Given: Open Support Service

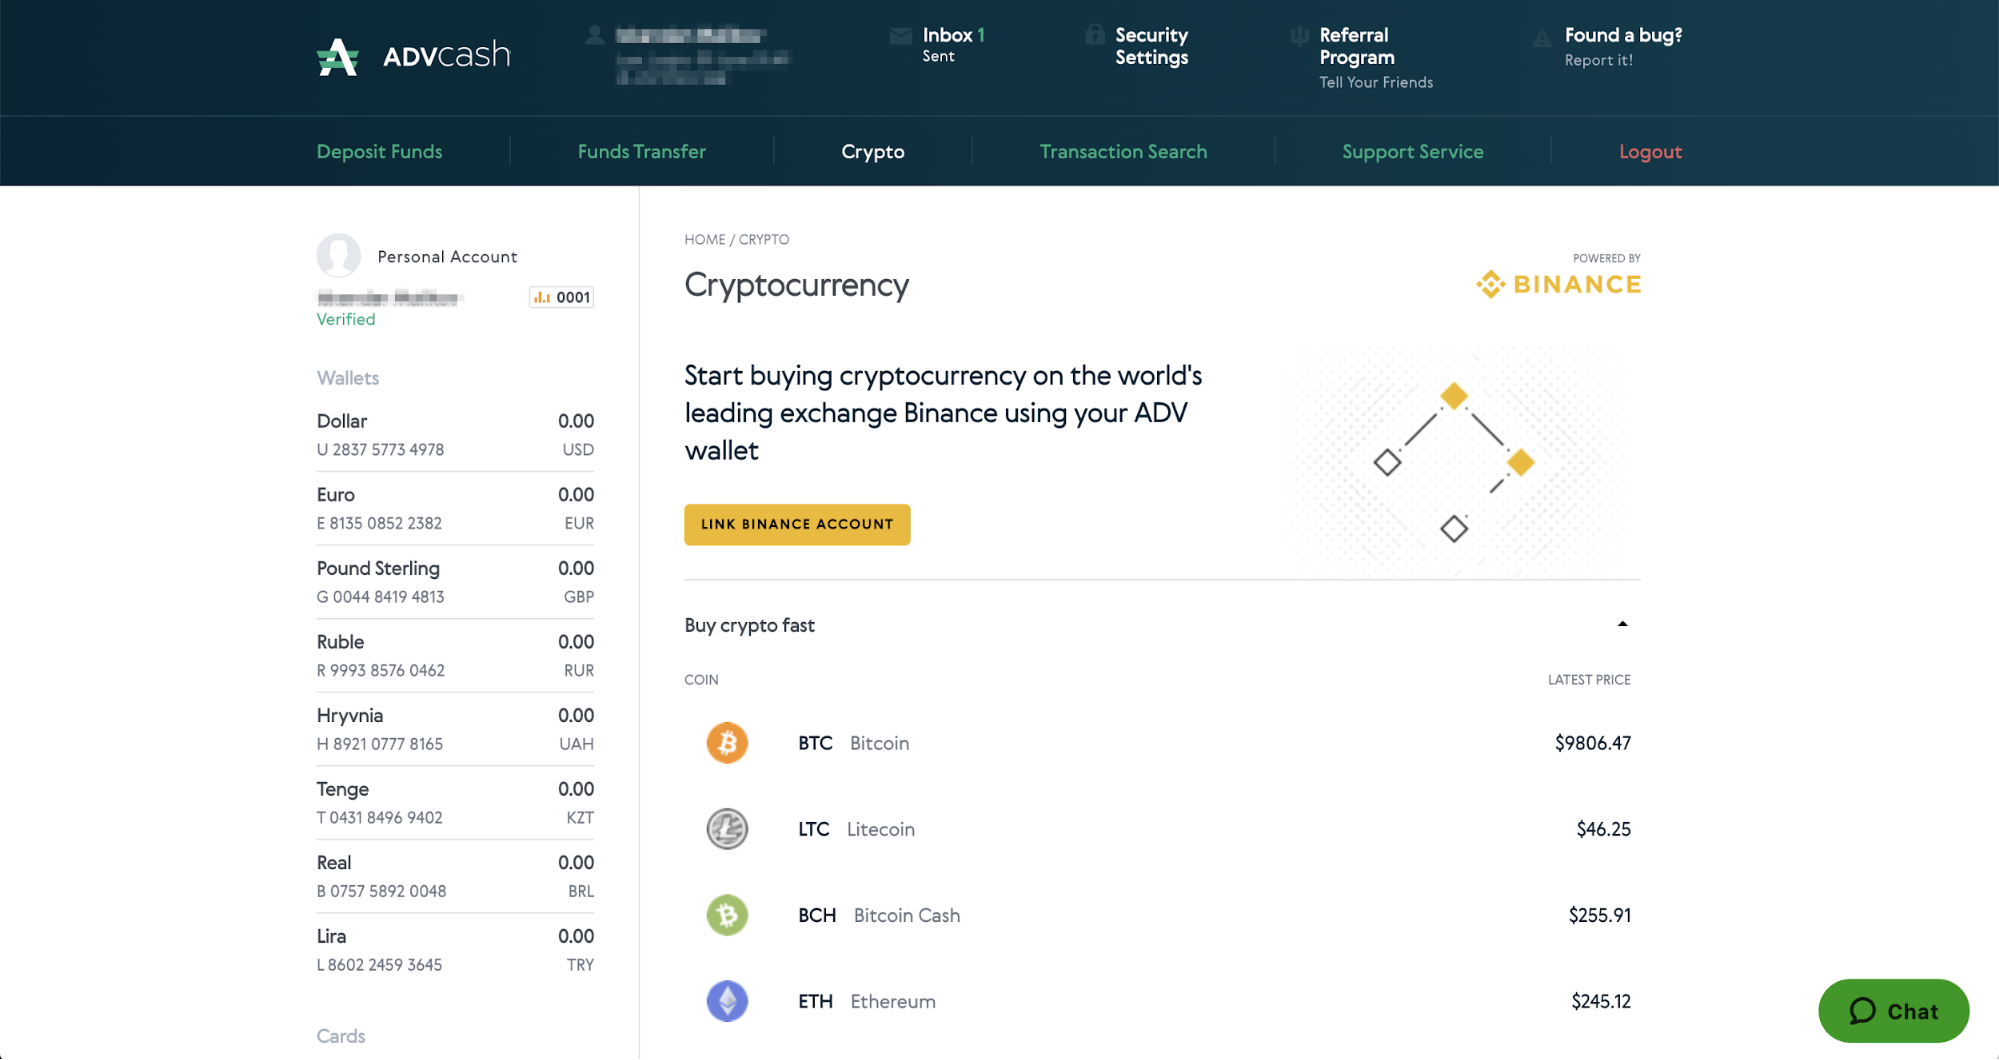Looking at the screenshot, I should [1412, 152].
